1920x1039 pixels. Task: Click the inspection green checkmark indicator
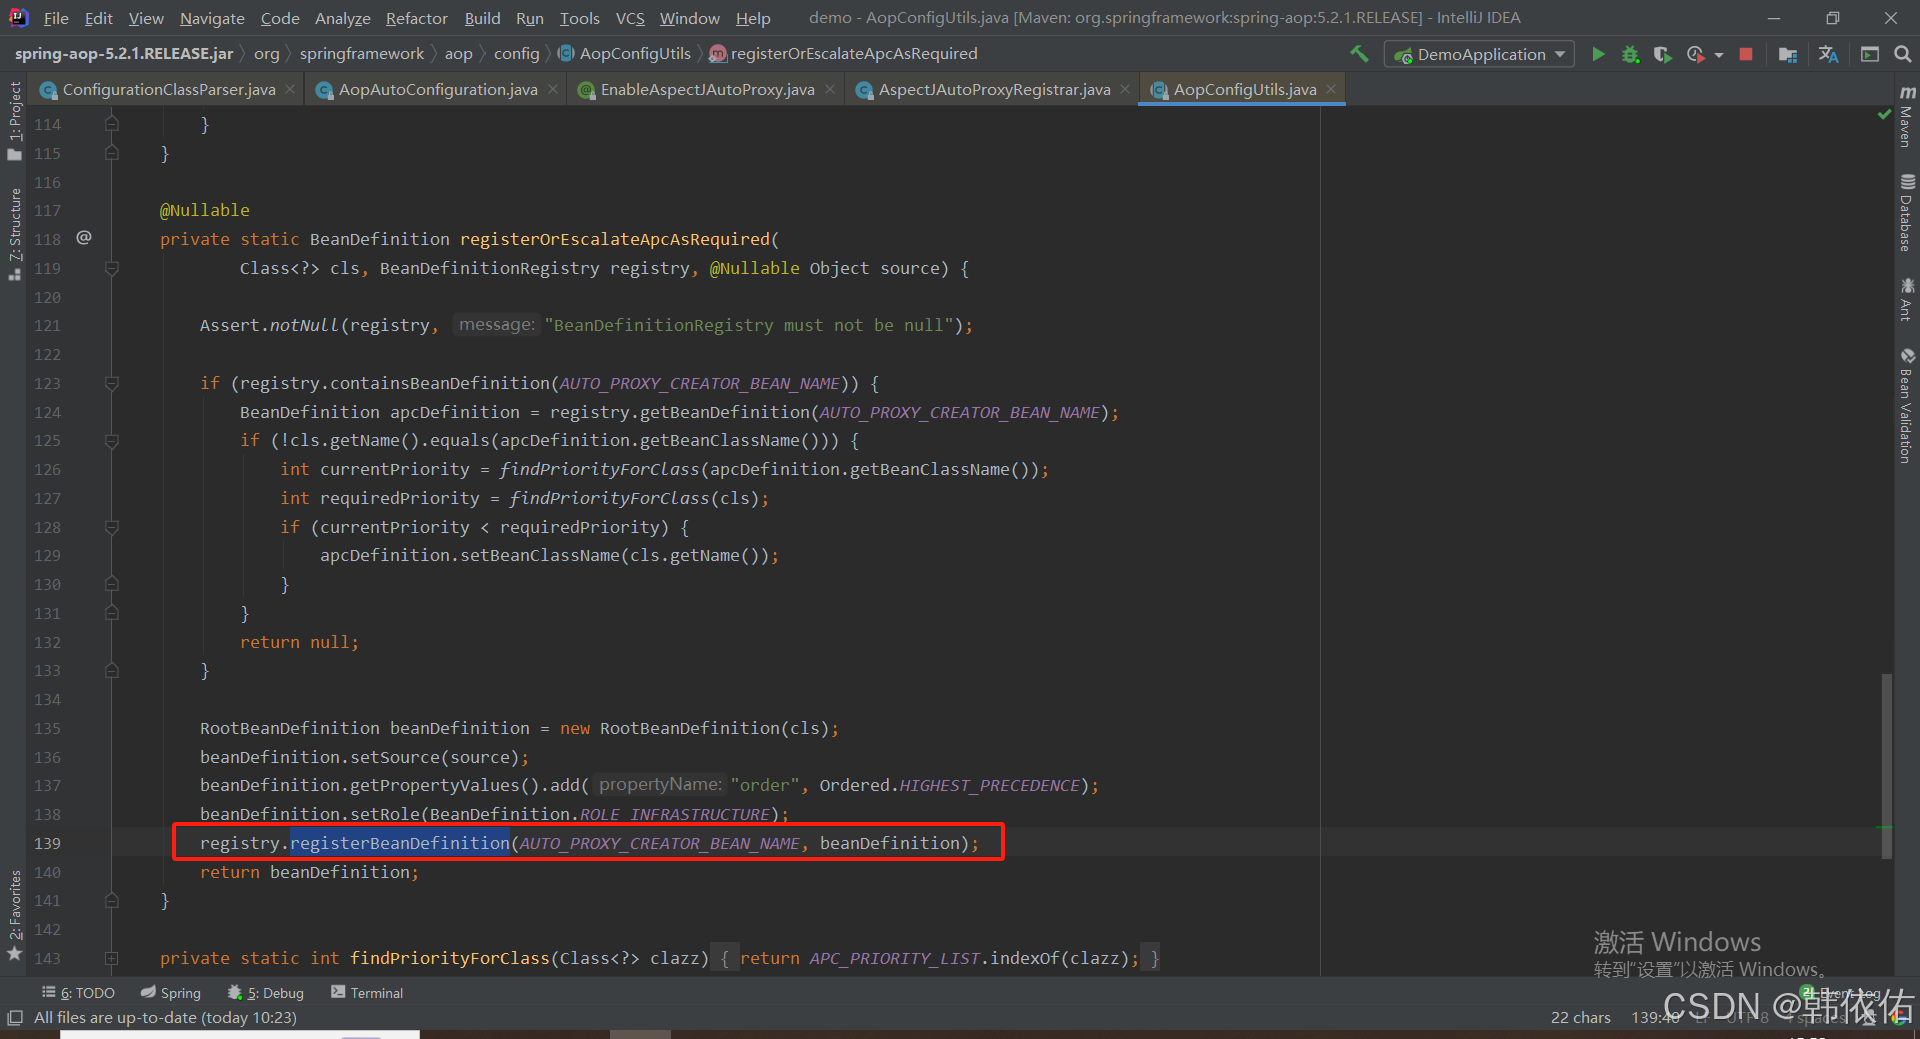pos(1885,115)
